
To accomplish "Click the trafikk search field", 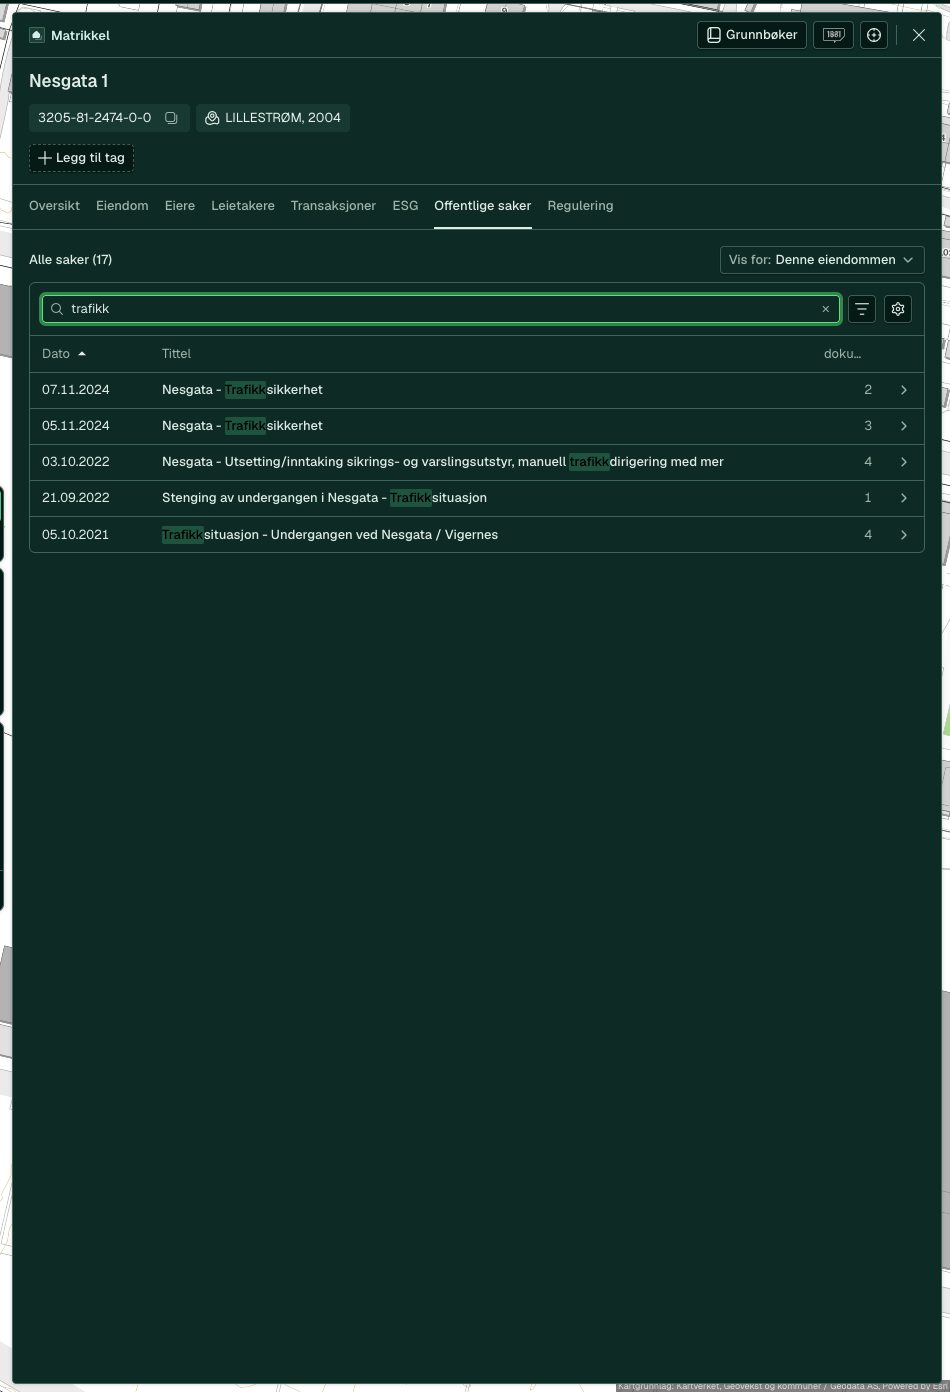I will point(441,309).
